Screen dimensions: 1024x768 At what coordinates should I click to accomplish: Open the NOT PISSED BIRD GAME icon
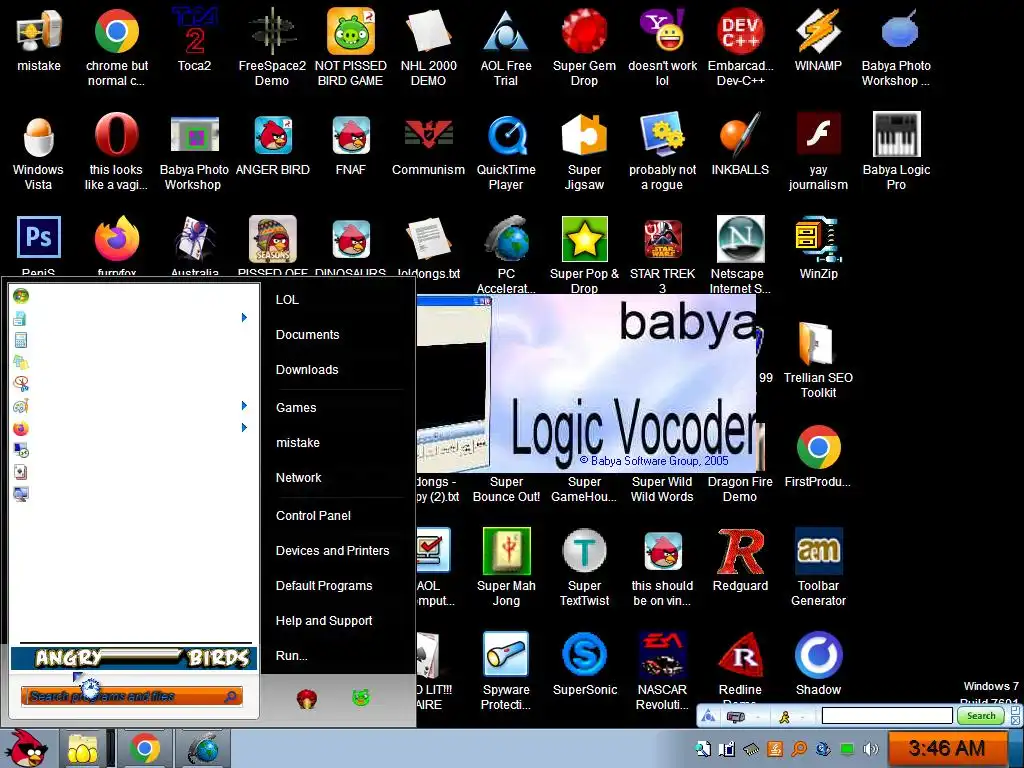(x=351, y=30)
